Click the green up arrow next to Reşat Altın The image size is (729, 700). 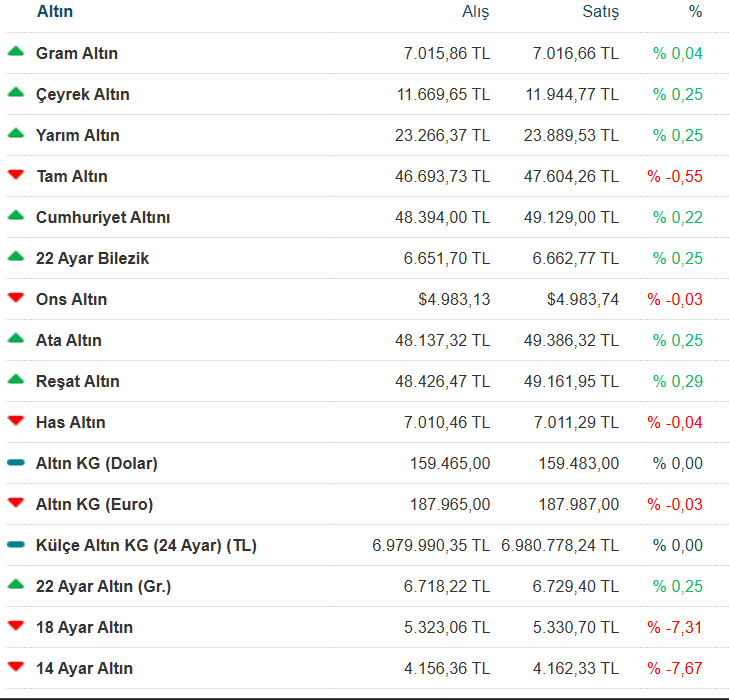pyautogui.click(x=15, y=380)
